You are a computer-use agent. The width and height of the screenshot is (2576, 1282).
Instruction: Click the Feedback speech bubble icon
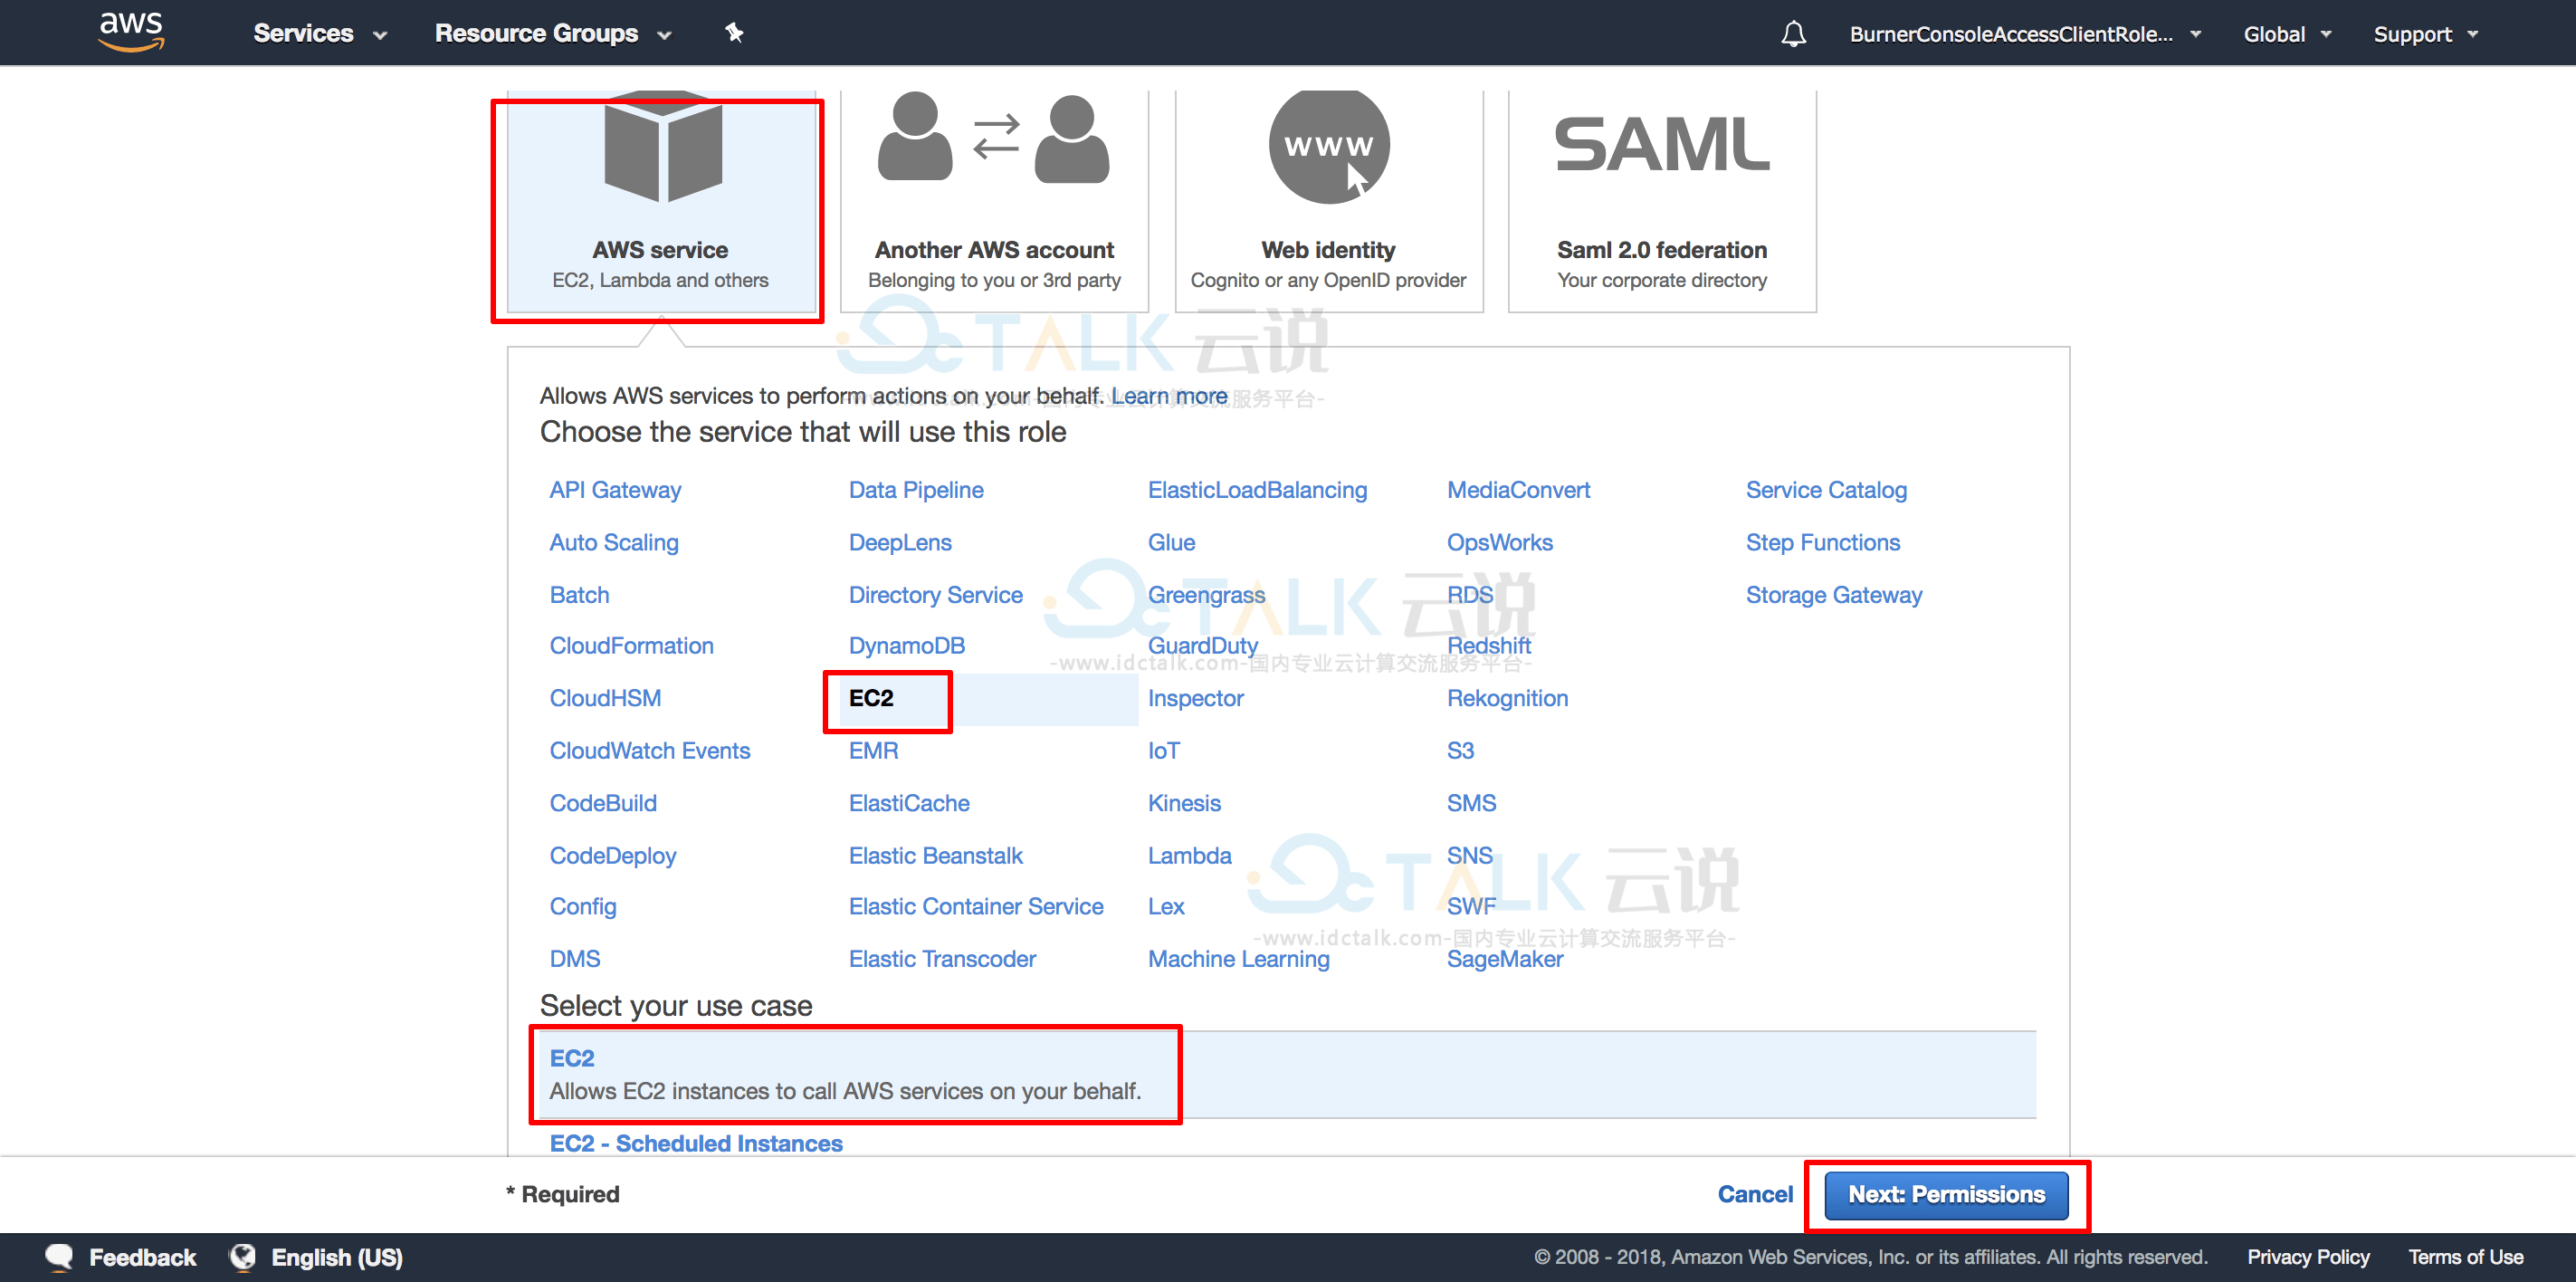point(60,1257)
